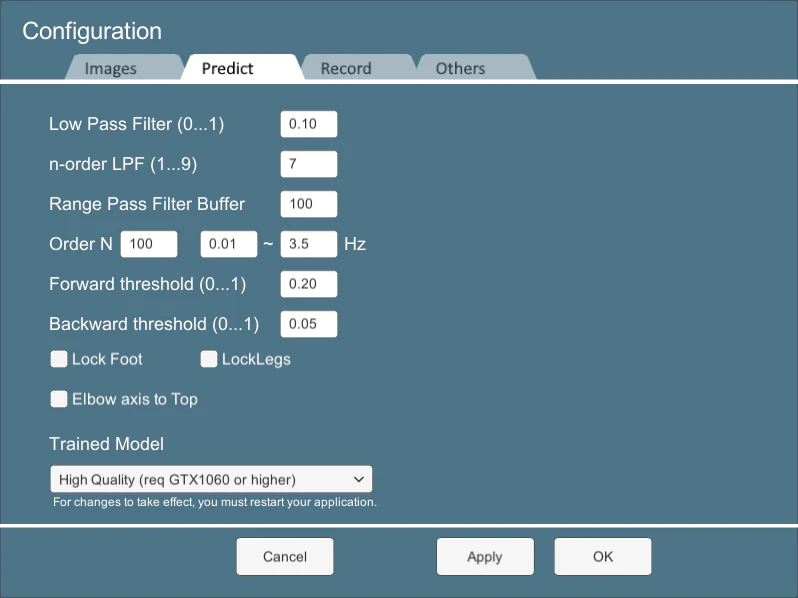Click the Hz unit label
Image resolution: width=798 pixels, height=598 pixels.
[355, 244]
